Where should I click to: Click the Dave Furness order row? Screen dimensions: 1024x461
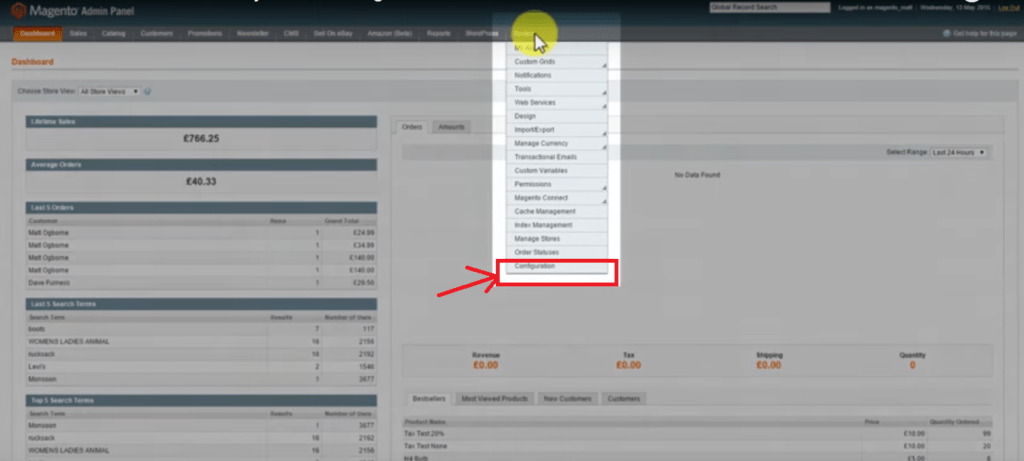(x=201, y=283)
